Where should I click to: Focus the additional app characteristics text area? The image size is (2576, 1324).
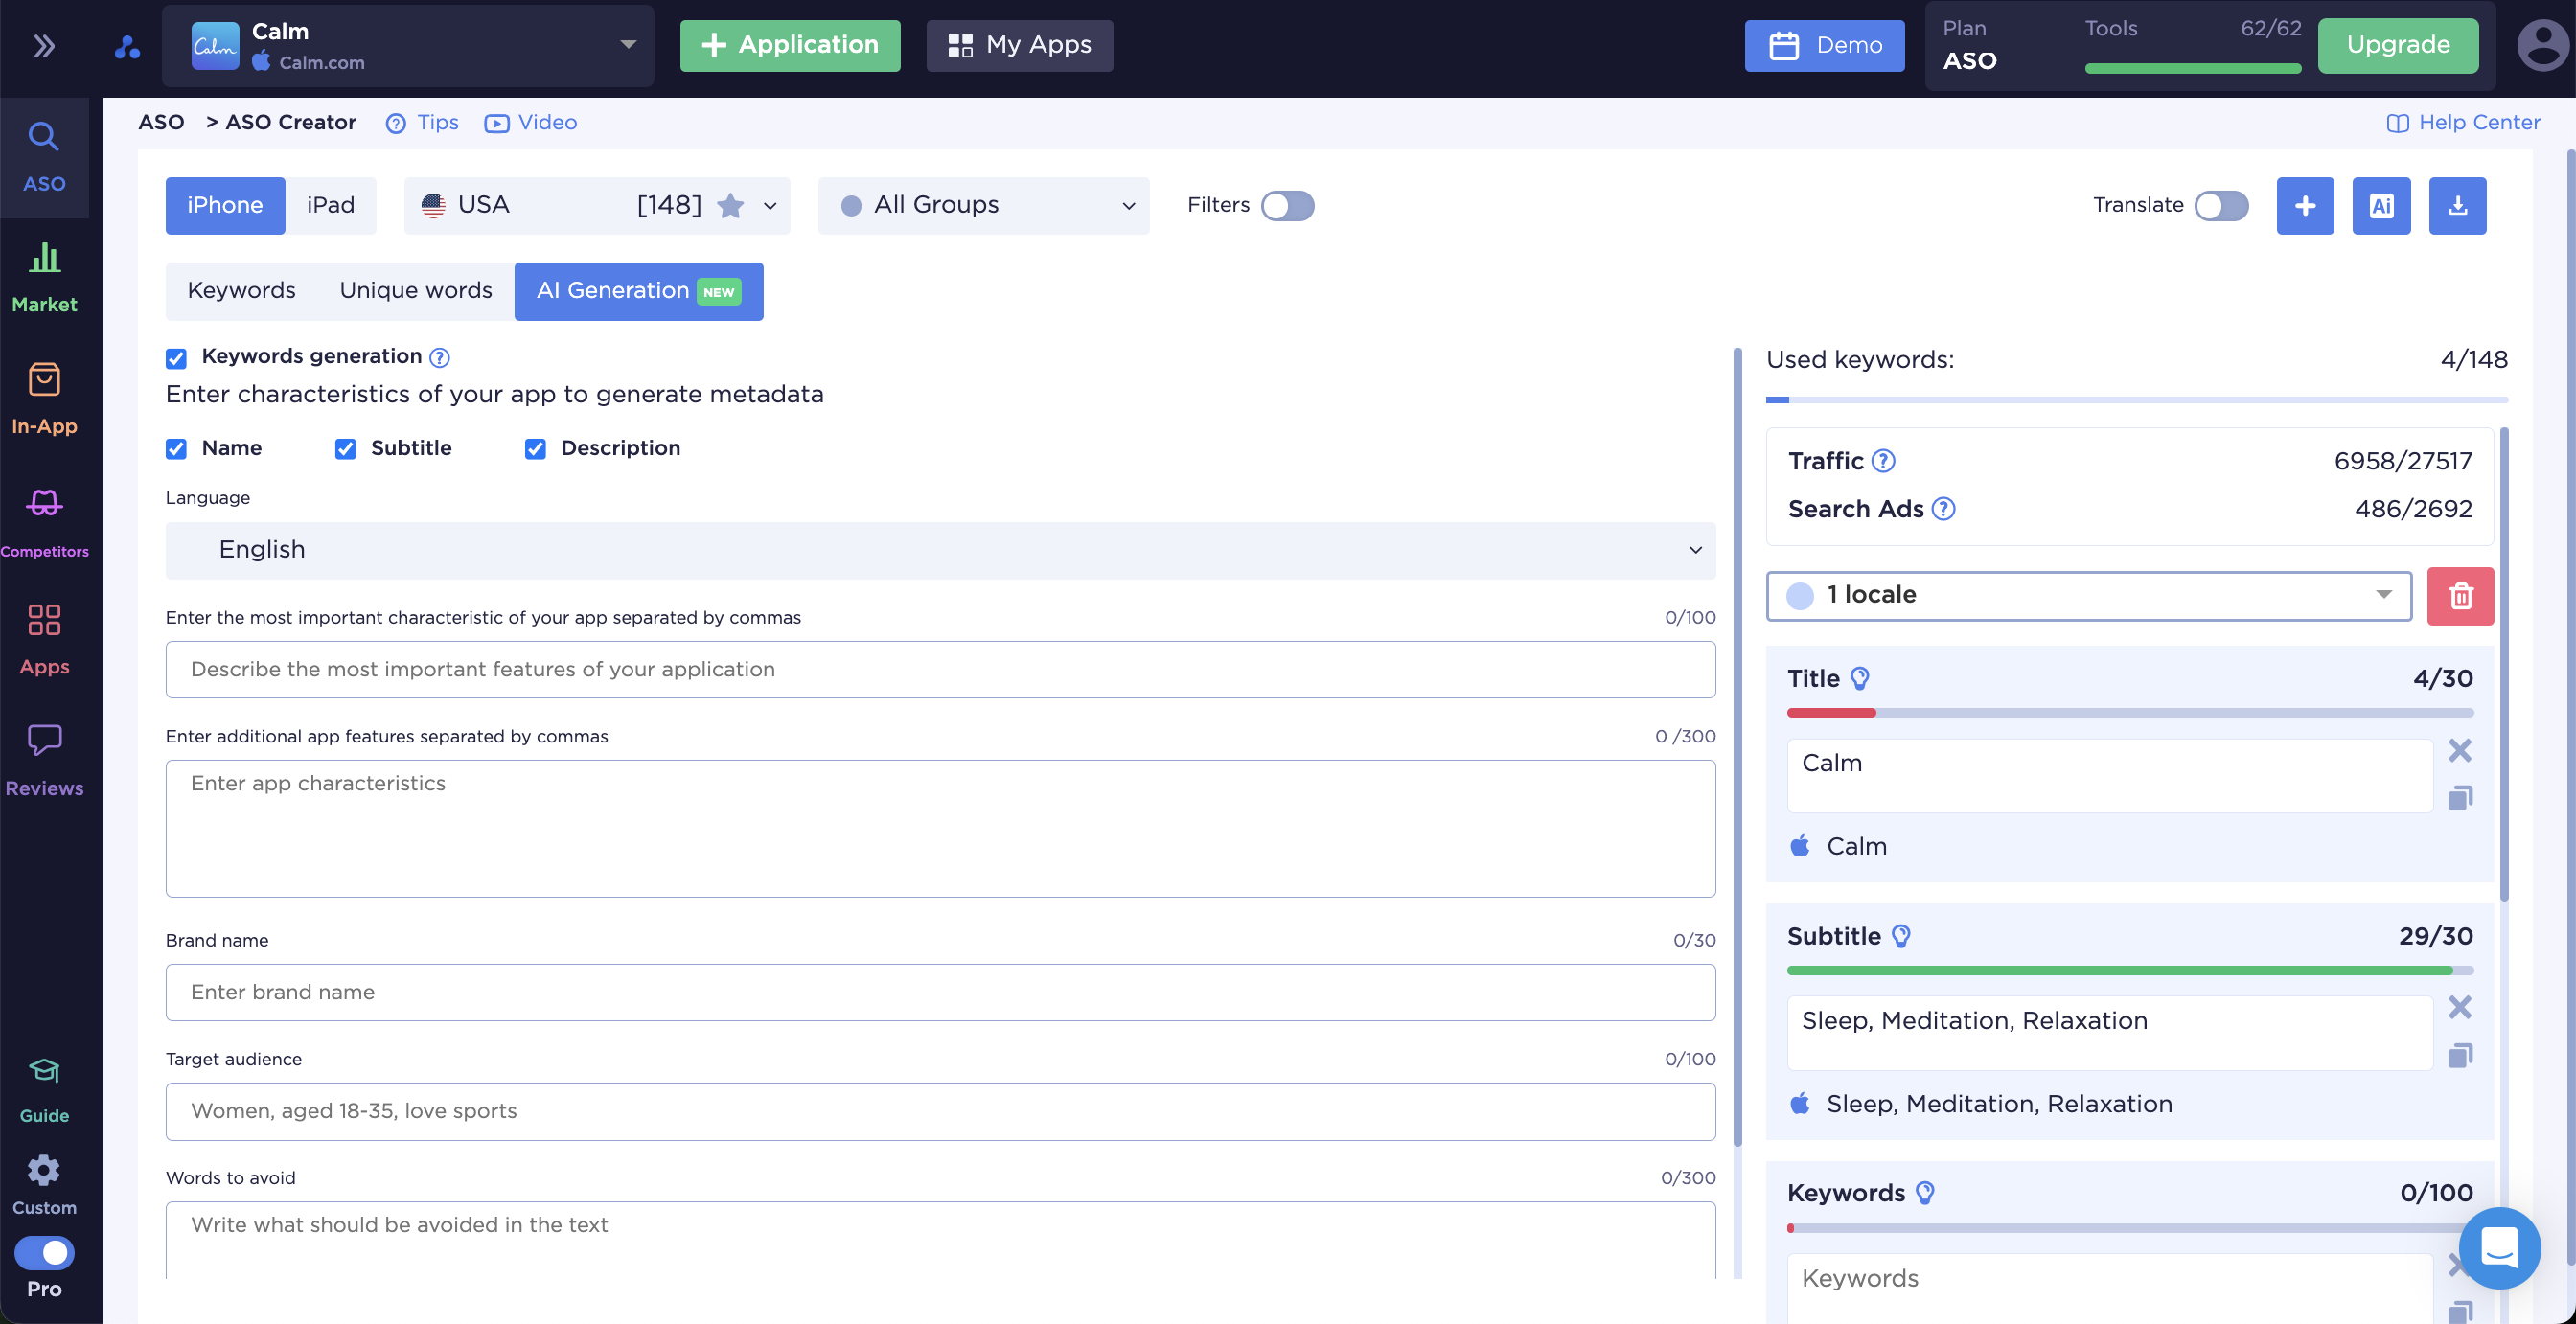940,829
